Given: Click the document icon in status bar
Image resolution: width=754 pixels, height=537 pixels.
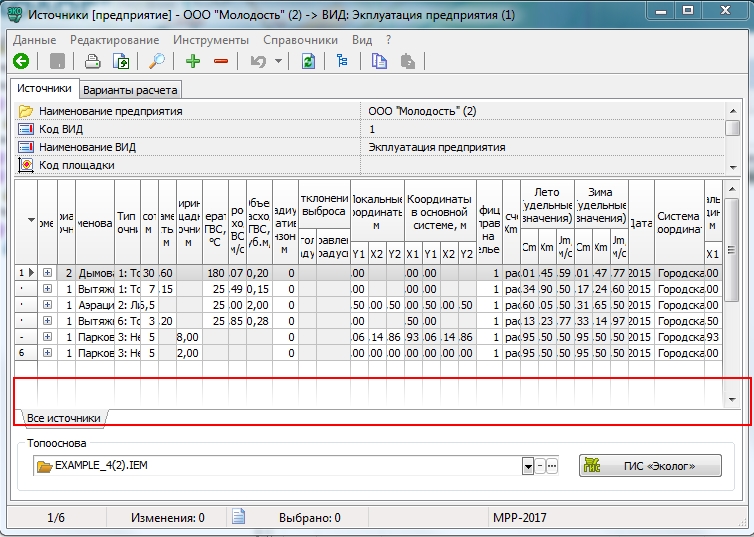Looking at the screenshot, I should 239,517.
